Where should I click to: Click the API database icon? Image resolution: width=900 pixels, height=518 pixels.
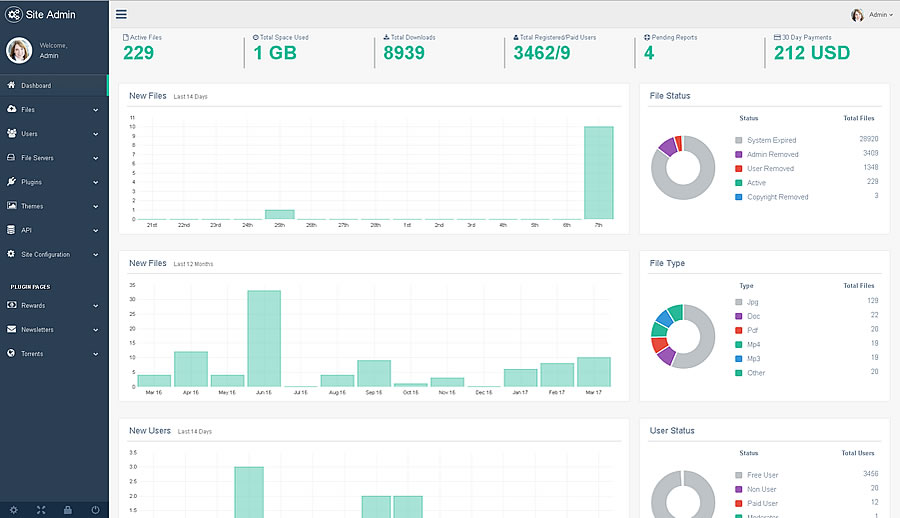(11, 230)
